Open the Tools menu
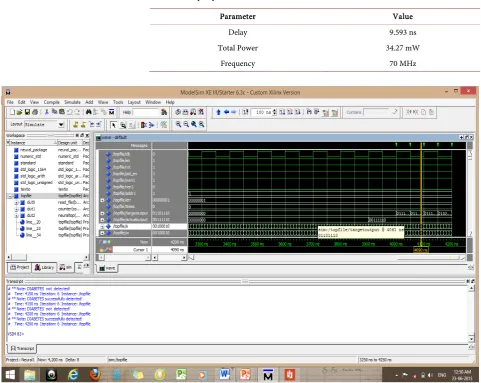481x383 pixels. 118,102
